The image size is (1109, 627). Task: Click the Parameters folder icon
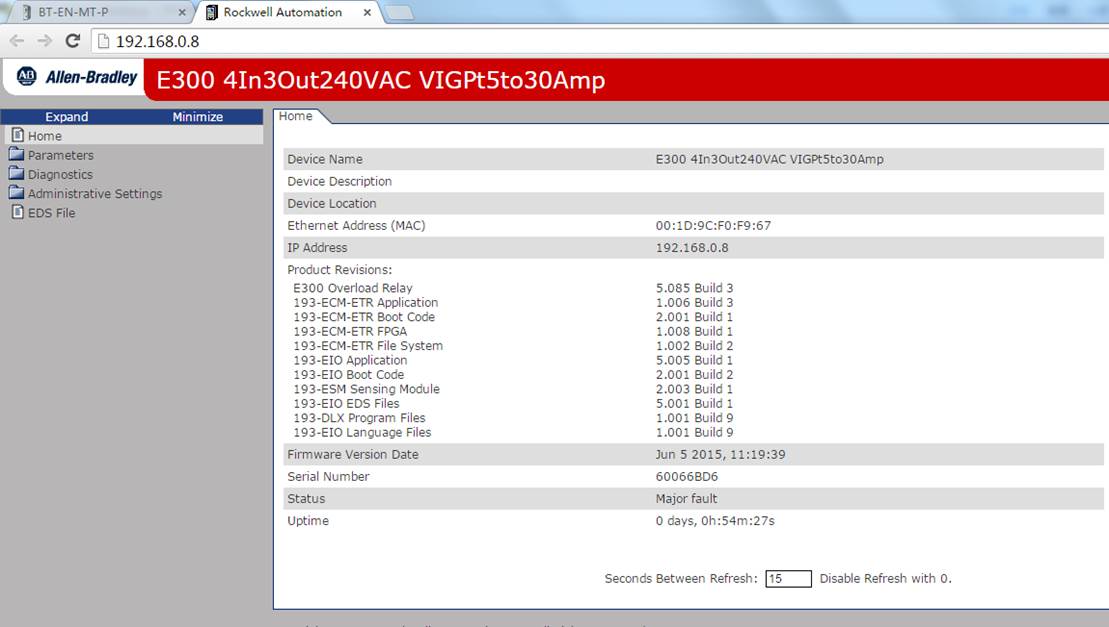16,154
